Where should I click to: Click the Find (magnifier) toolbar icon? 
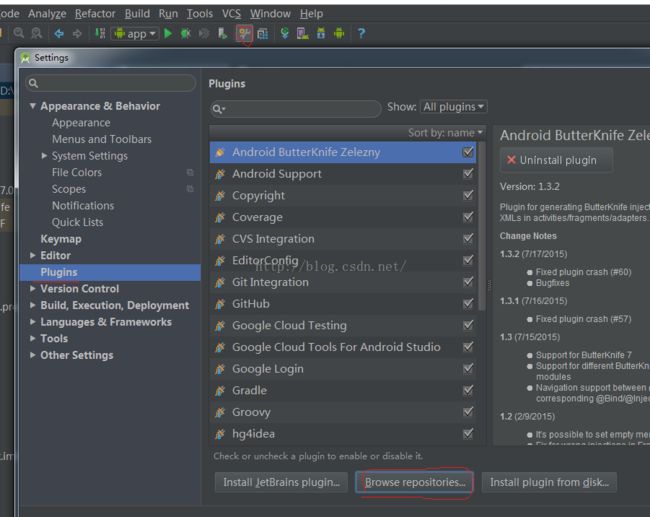[19, 33]
